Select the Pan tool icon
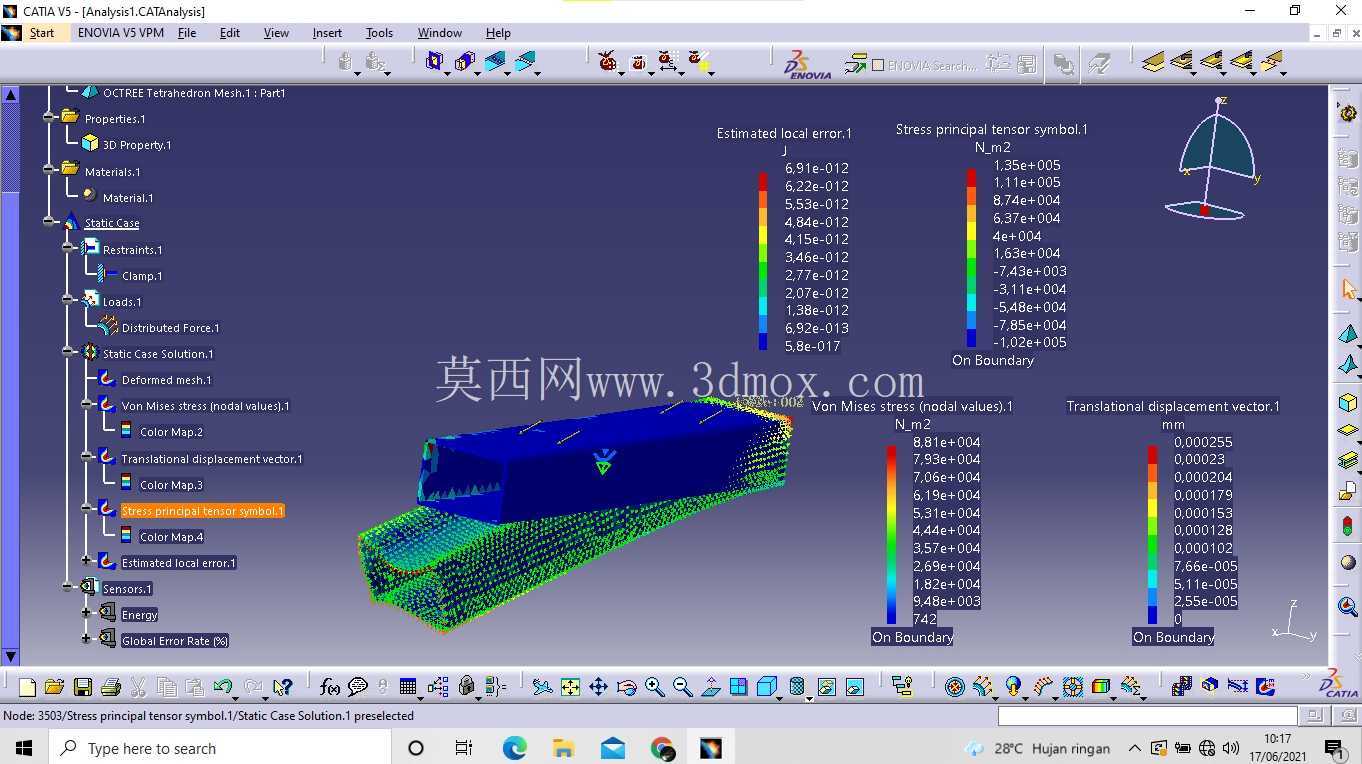 pos(598,687)
